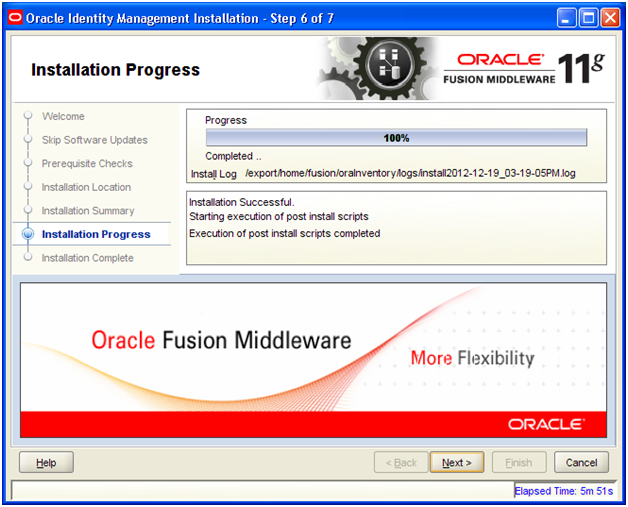Click 'Starting execution of post install scripts' line

point(279,217)
